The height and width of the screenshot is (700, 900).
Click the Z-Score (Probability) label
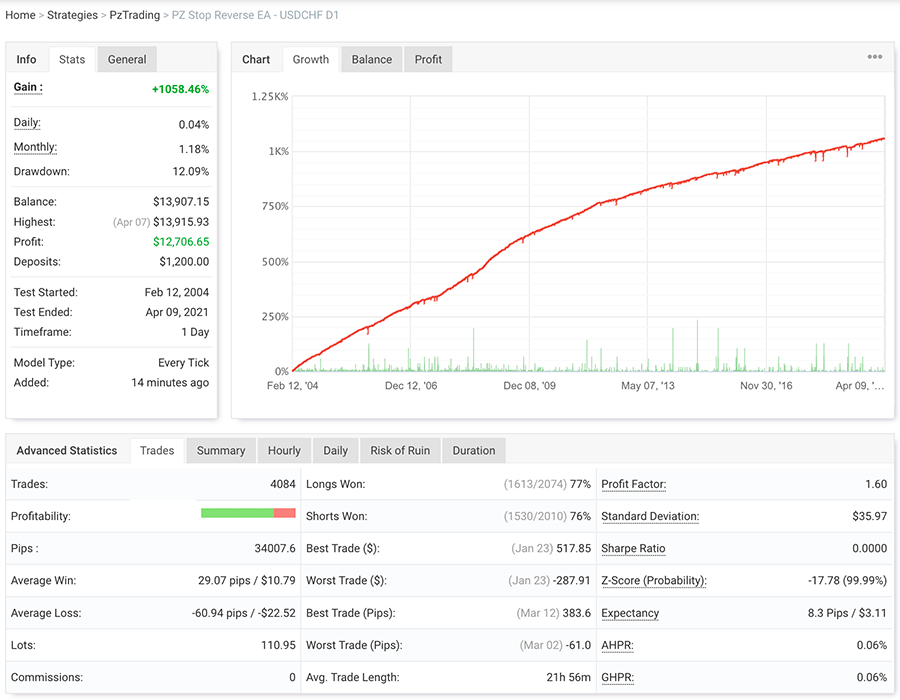click(654, 581)
